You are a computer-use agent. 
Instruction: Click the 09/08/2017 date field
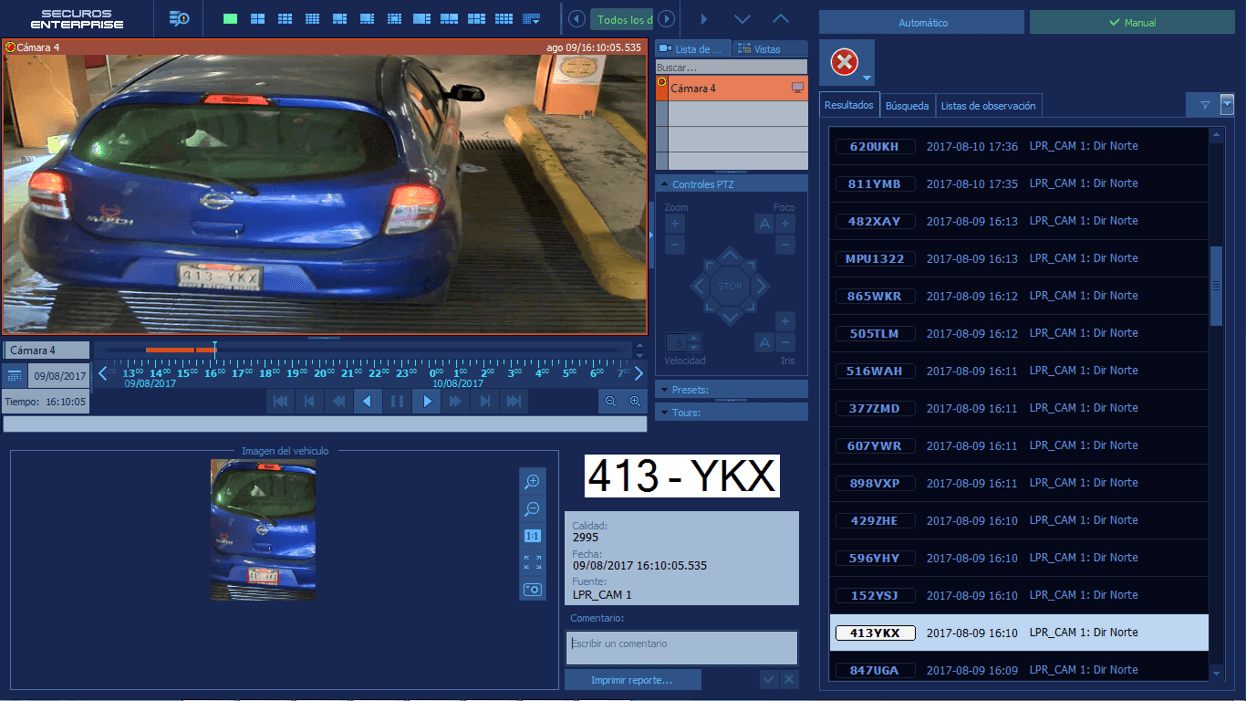coord(59,376)
